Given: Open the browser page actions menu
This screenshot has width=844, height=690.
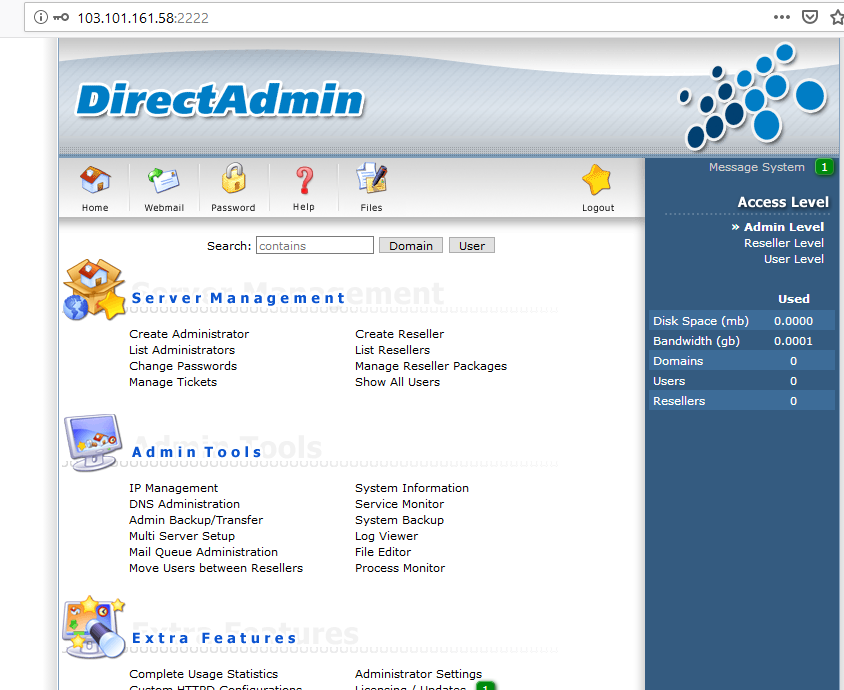Looking at the screenshot, I should click(x=782, y=17).
